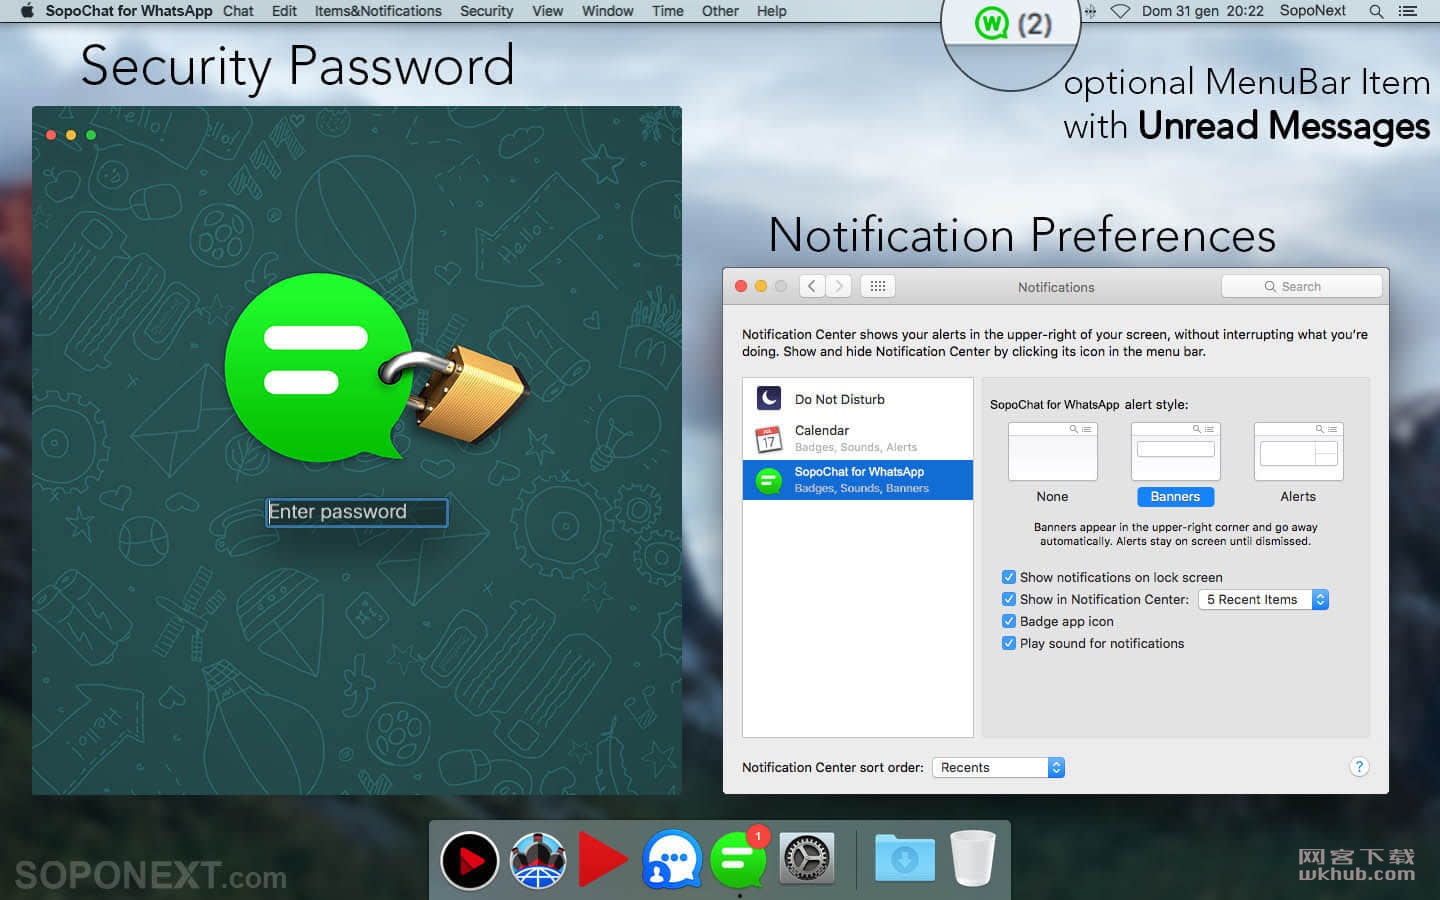
Task: Click the date and time in menu bar
Action: (x=1202, y=11)
